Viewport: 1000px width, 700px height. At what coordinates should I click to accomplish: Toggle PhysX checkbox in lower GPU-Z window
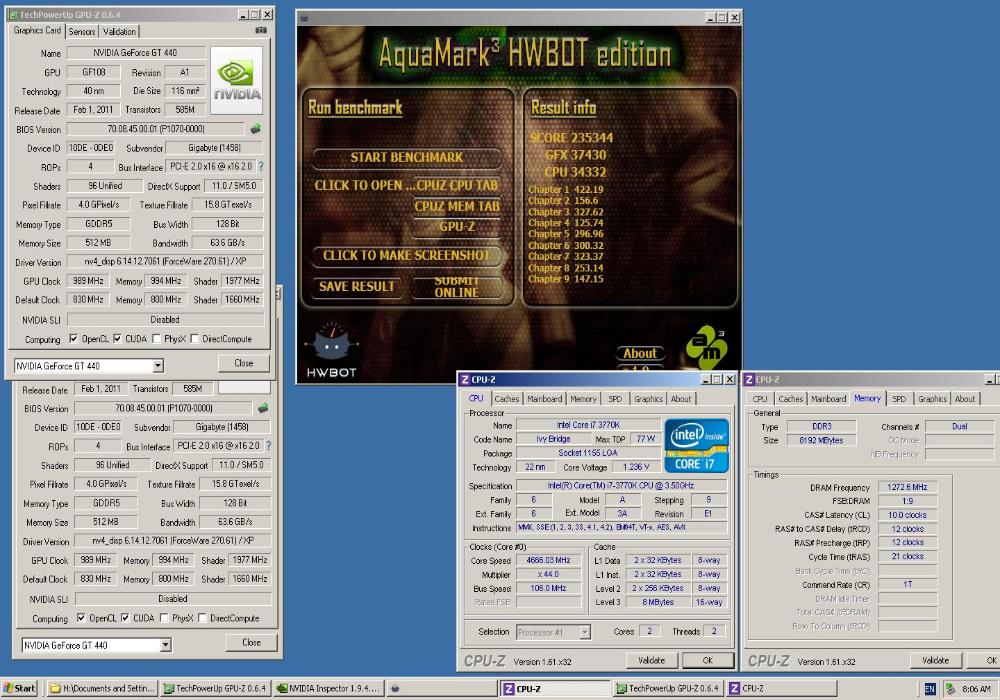[164, 618]
